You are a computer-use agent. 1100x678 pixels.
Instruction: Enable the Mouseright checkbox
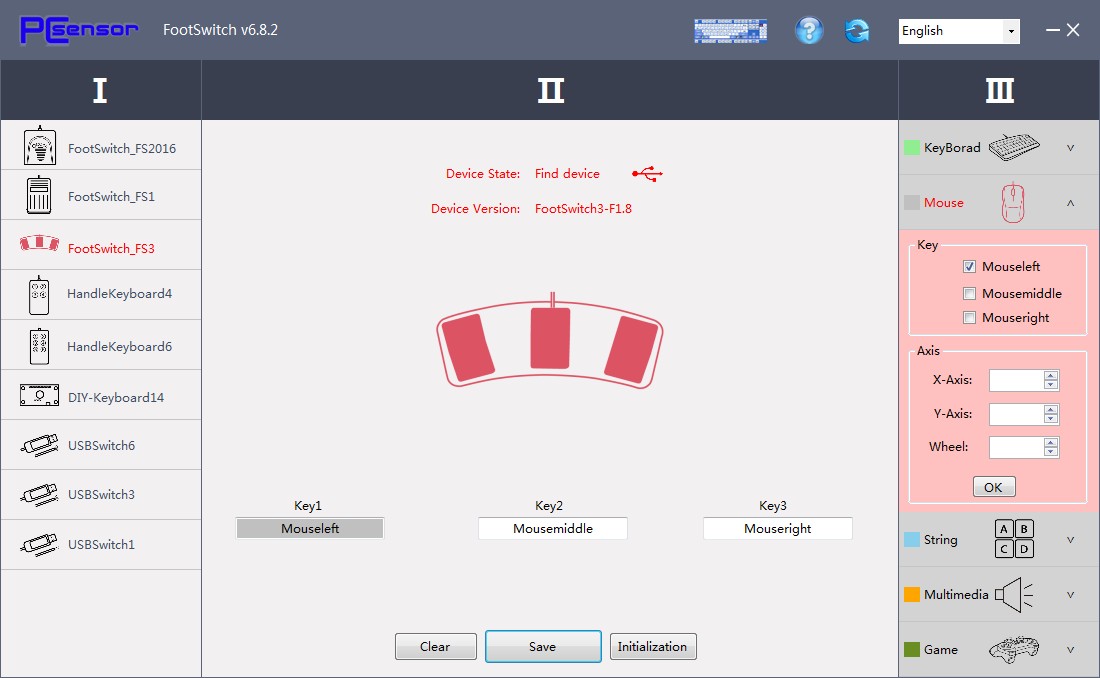(970, 318)
